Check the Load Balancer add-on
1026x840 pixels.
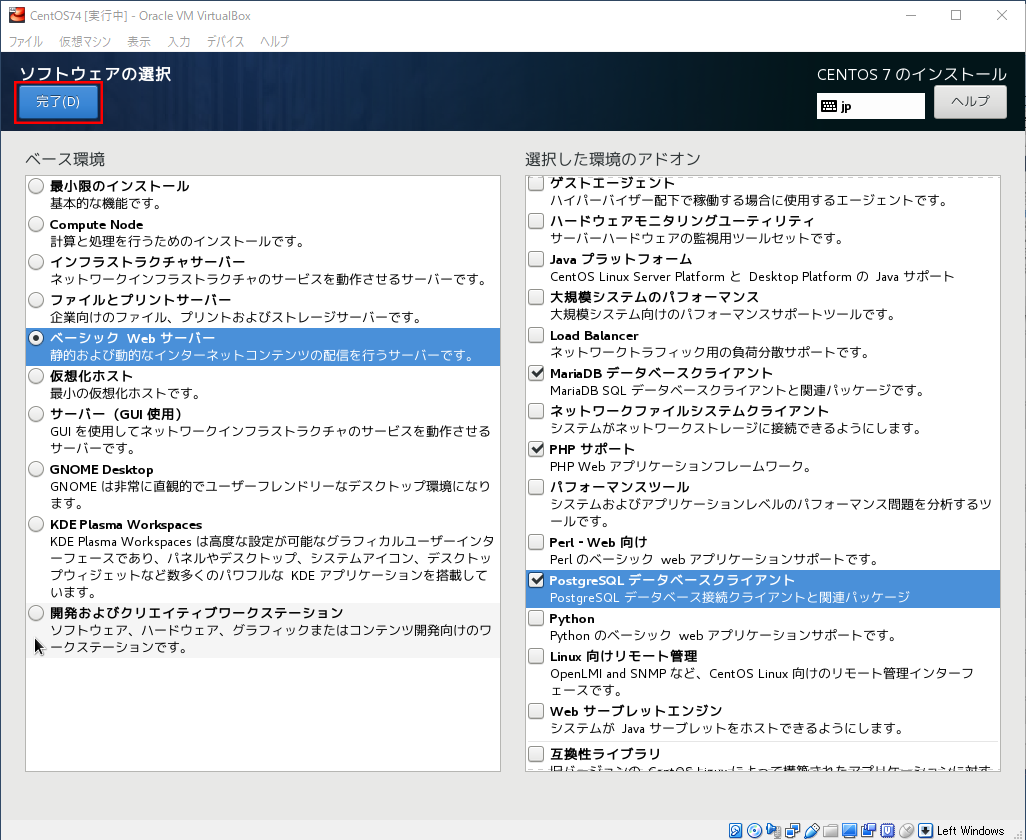(536, 335)
